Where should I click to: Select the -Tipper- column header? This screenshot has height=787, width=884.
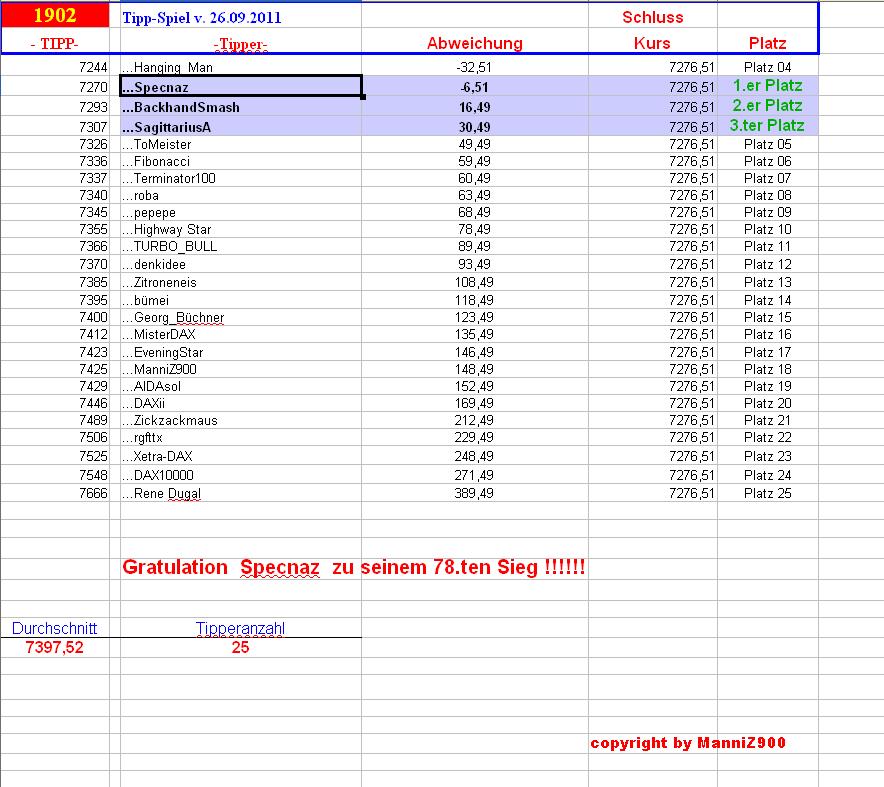click(241, 44)
